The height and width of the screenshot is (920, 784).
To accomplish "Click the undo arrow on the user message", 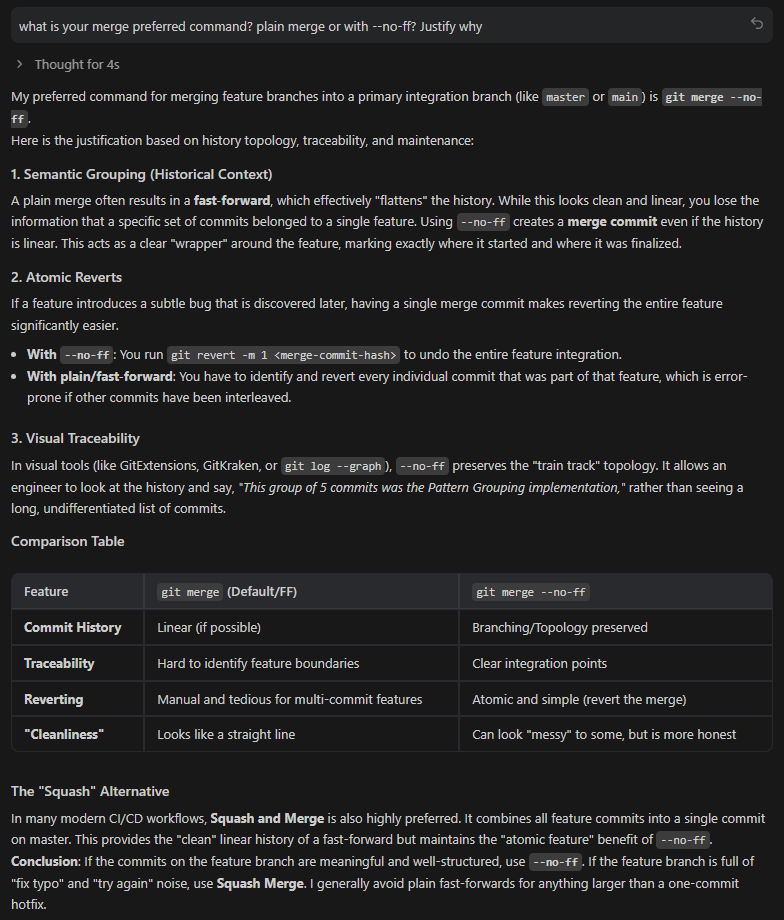I will [x=757, y=24].
